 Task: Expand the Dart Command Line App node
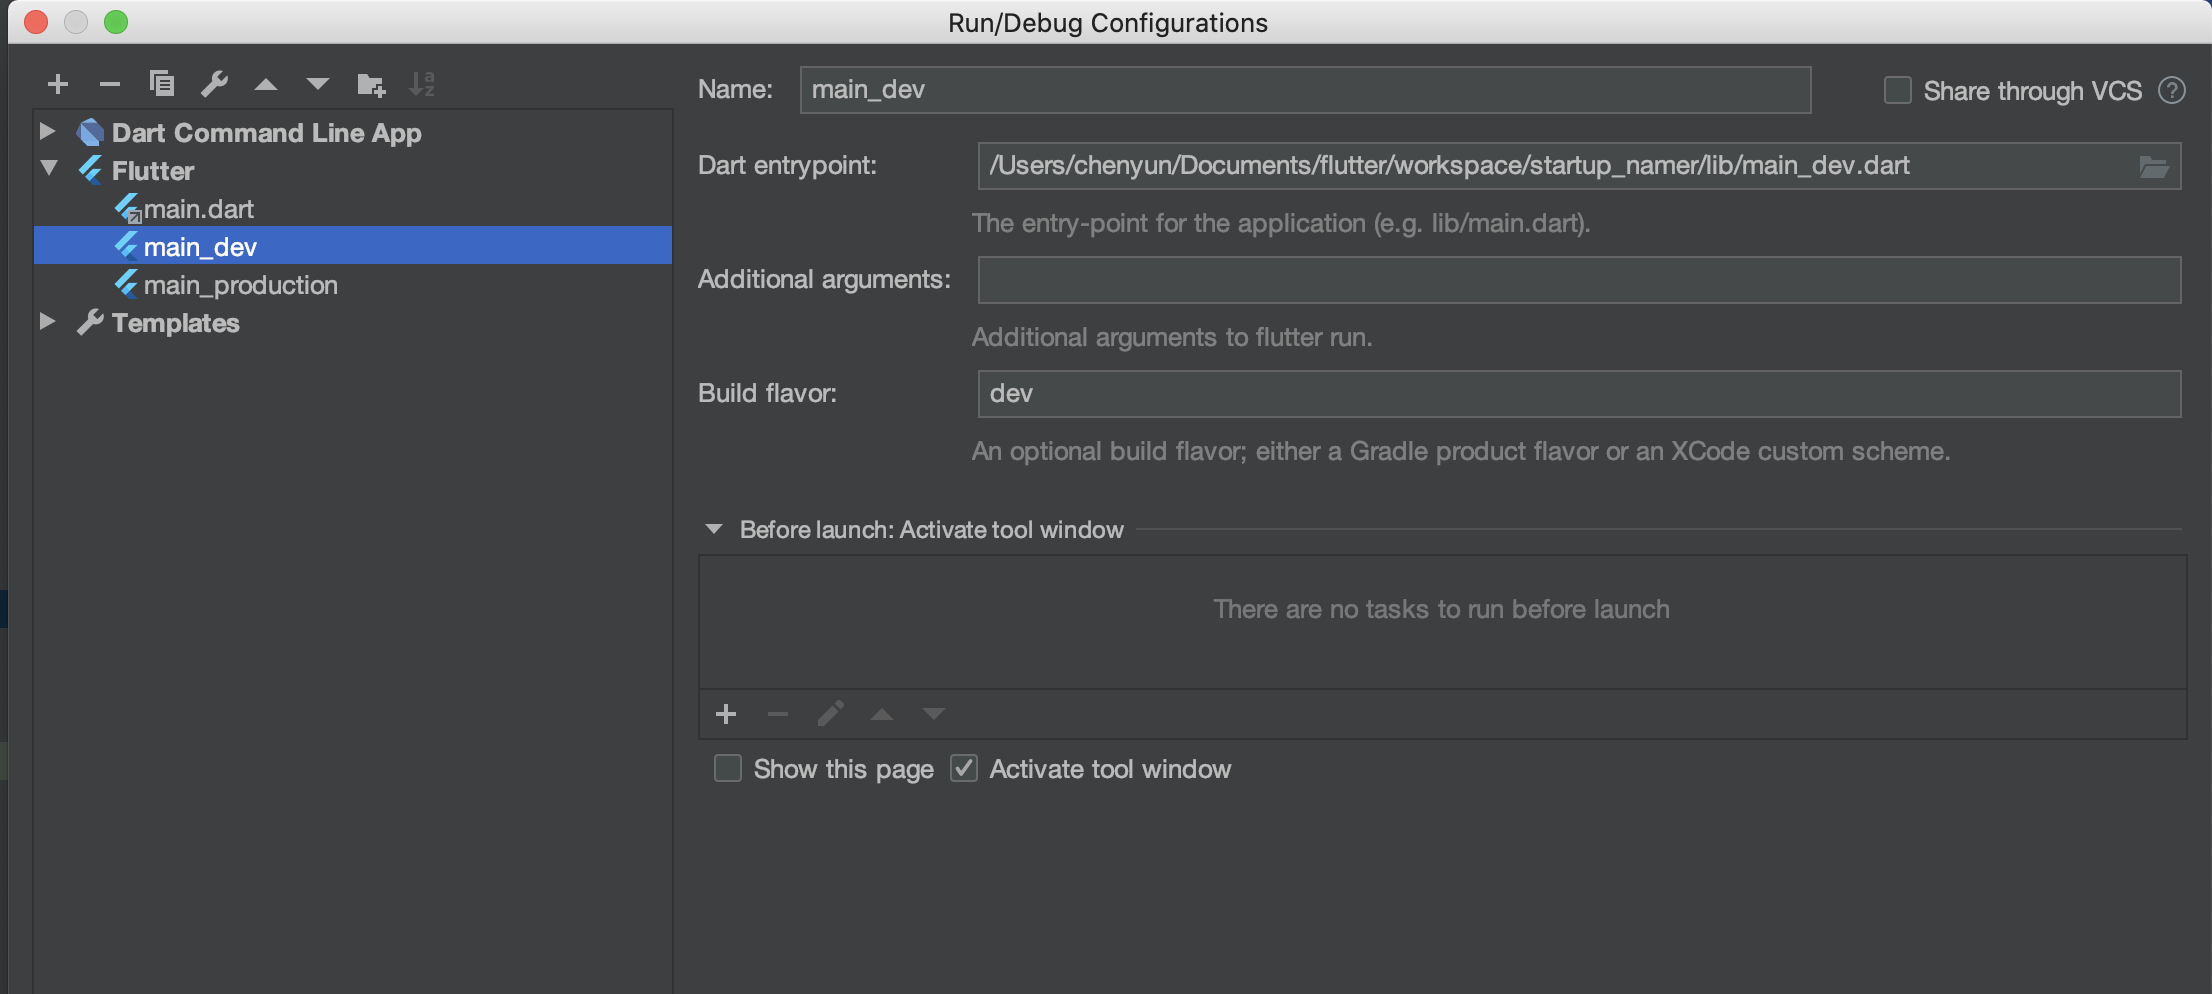47,131
